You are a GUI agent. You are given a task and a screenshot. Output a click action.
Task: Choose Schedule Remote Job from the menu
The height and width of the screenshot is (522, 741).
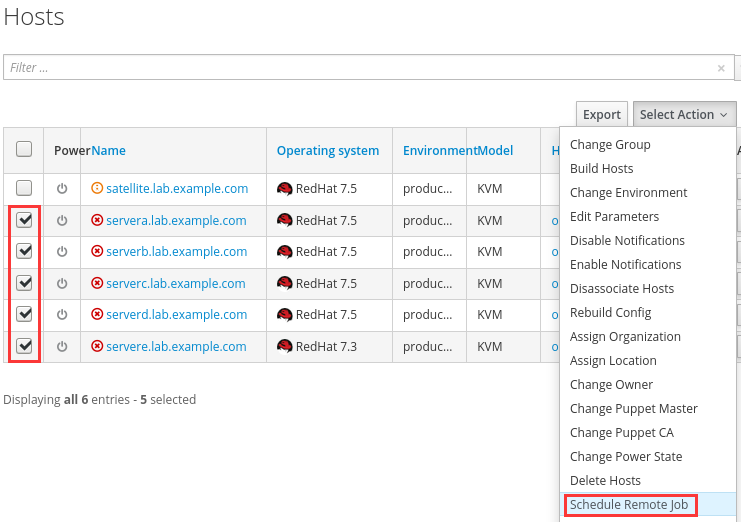pyautogui.click(x=629, y=505)
